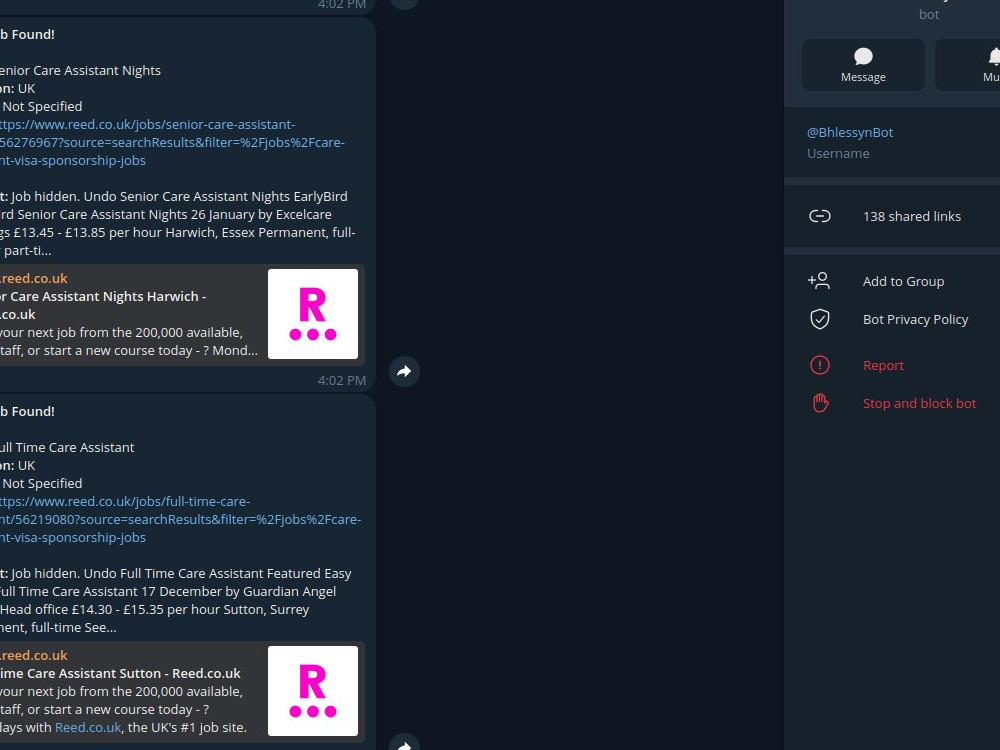1000x750 pixels.
Task: Click the @BhlessynBot username
Action: [x=849, y=133]
